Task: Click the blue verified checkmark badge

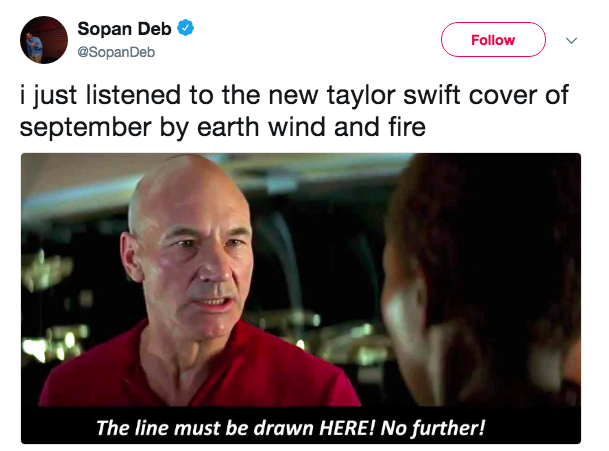Action: [185, 28]
